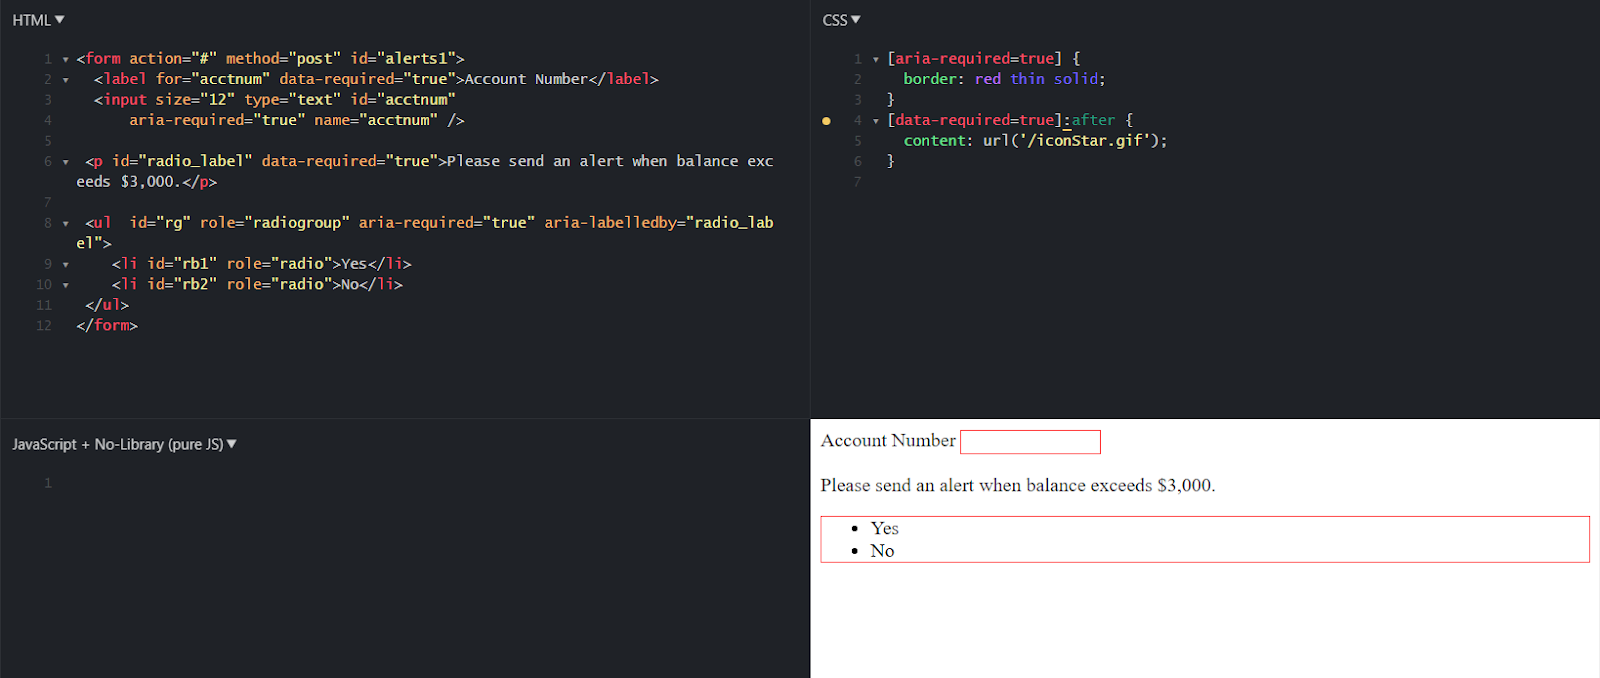This screenshot has width=1600, height=678.
Task: Fold the radio_label paragraph on HTML line 6
Action: click(66, 162)
